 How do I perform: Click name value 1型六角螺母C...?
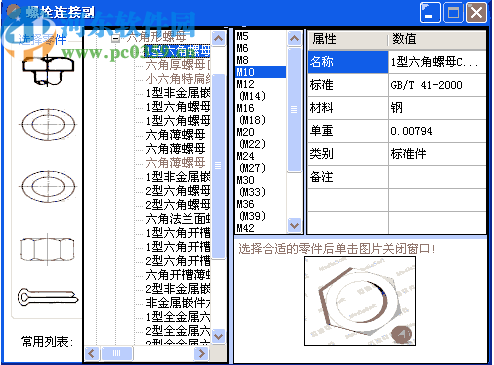point(437,62)
